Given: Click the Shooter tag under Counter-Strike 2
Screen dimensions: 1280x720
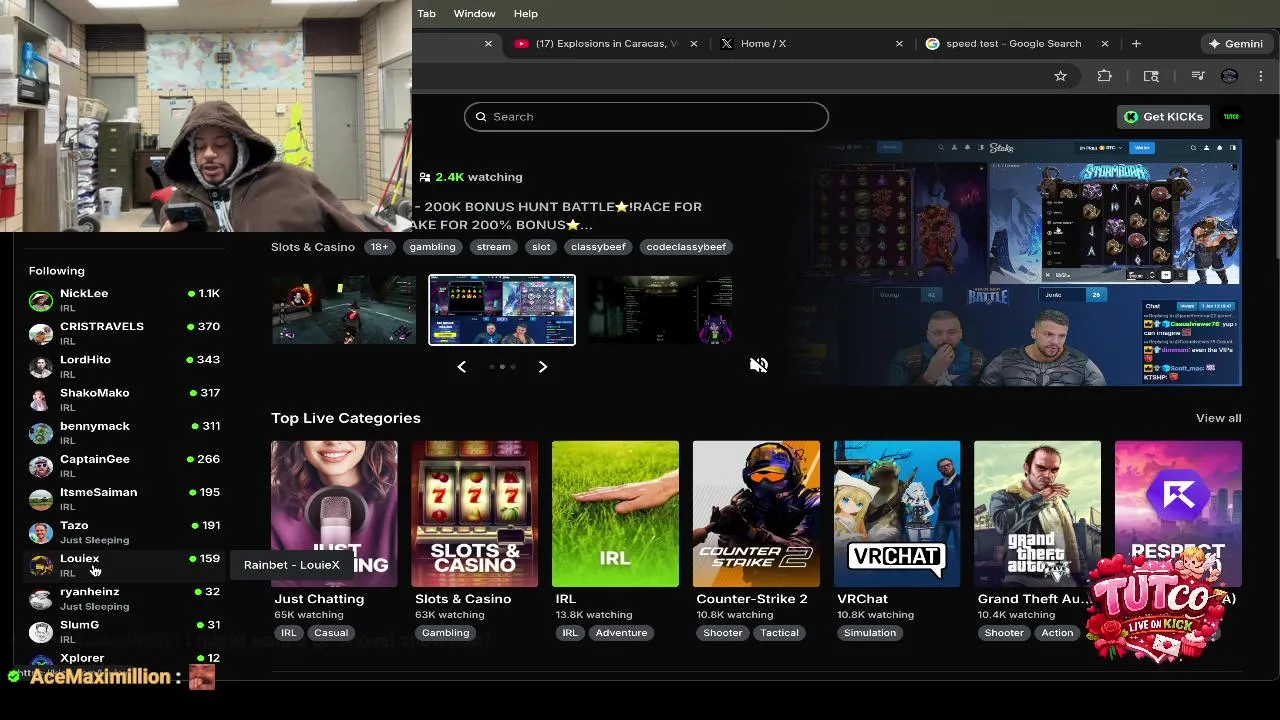Looking at the screenshot, I should point(723,633).
